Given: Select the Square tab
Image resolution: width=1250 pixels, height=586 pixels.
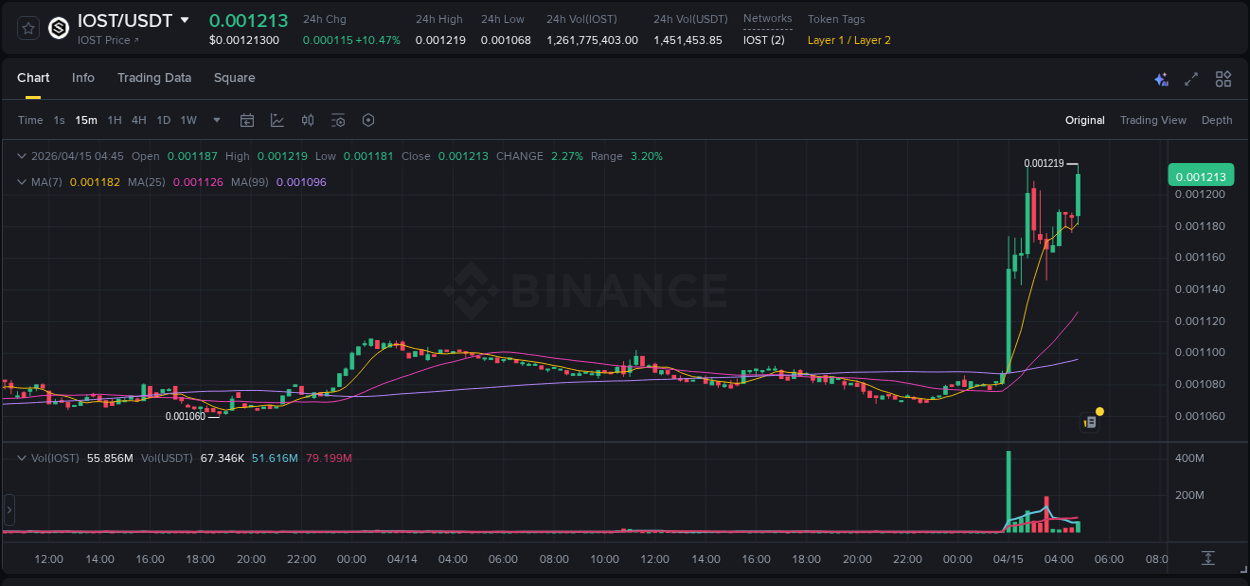Looking at the screenshot, I should pyautogui.click(x=234, y=78).
